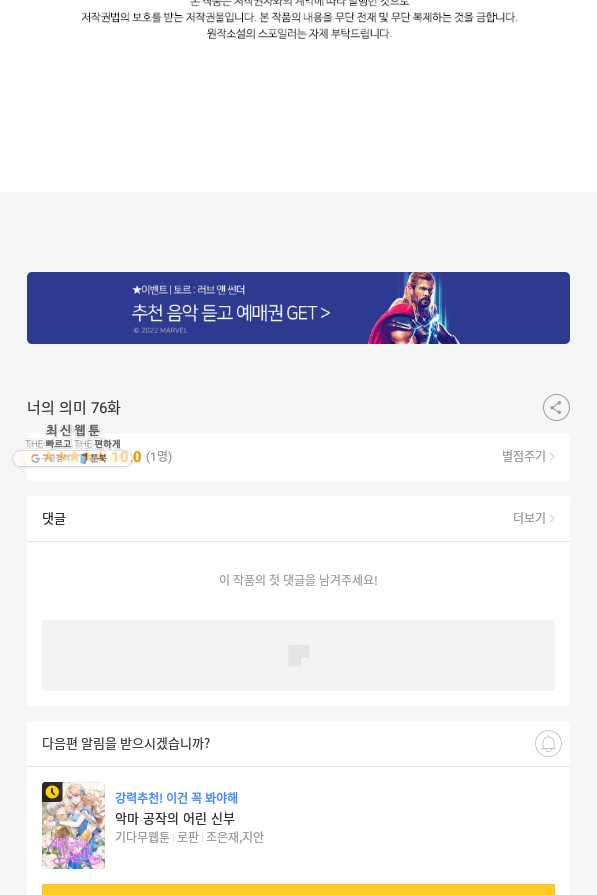597x895 pixels.
Task: Click 기다무웹툰 category label
Action: click(142, 837)
